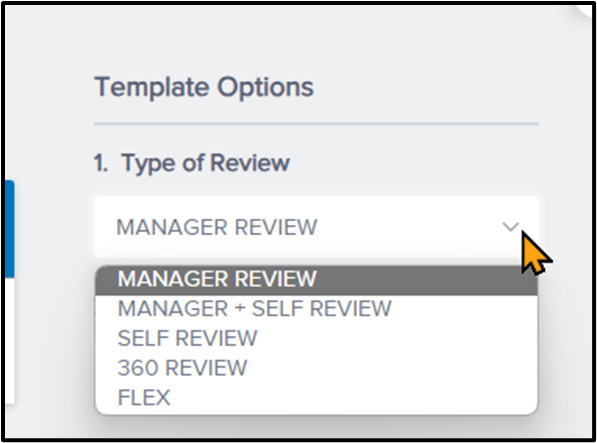Click the chevron arrow in Type of Review box

pos(511,227)
